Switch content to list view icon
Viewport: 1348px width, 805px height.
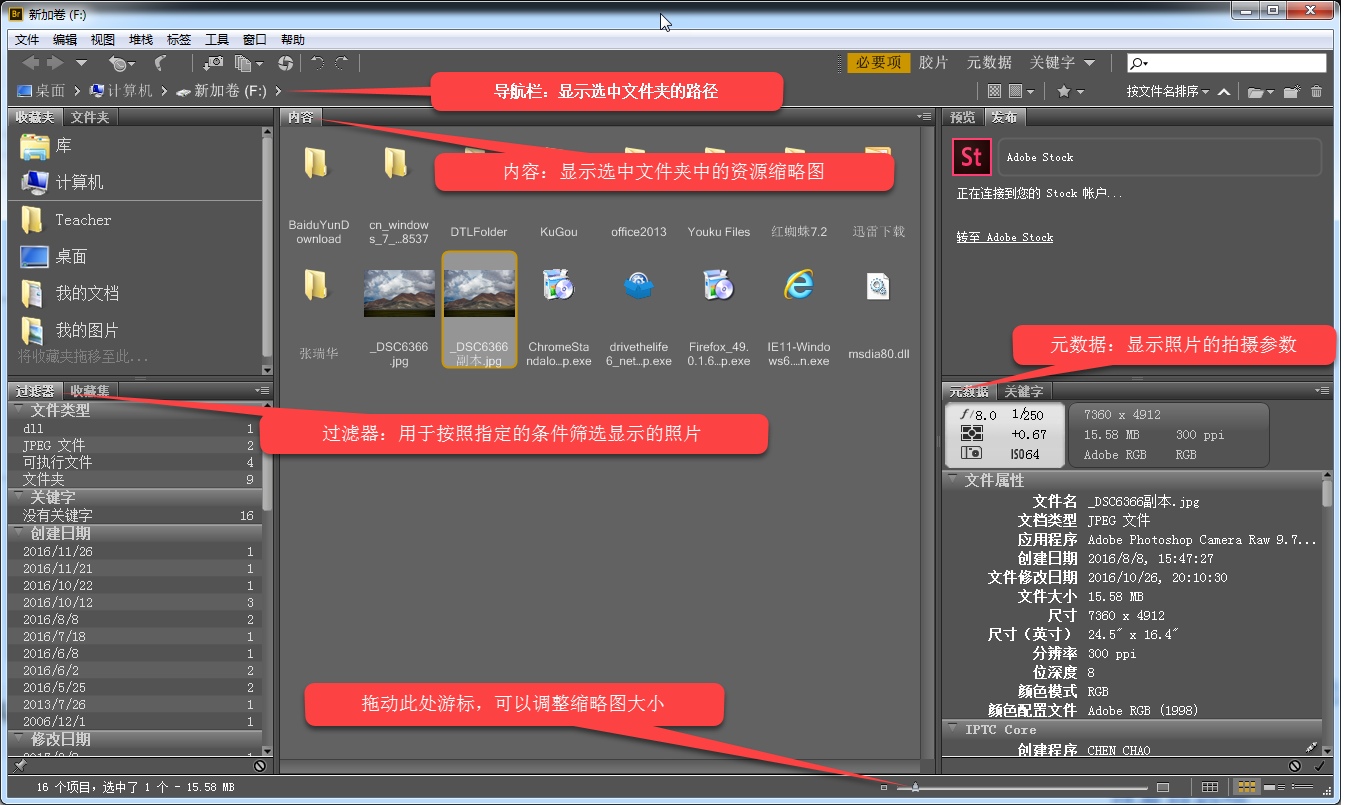[1302, 787]
